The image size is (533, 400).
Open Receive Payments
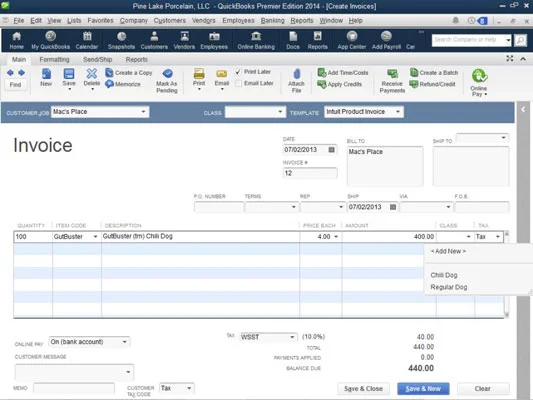coord(392,81)
